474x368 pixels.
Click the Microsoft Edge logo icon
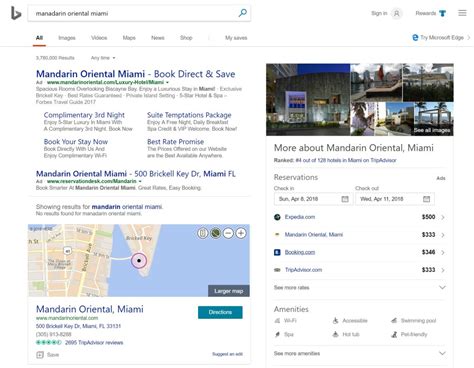coord(415,37)
